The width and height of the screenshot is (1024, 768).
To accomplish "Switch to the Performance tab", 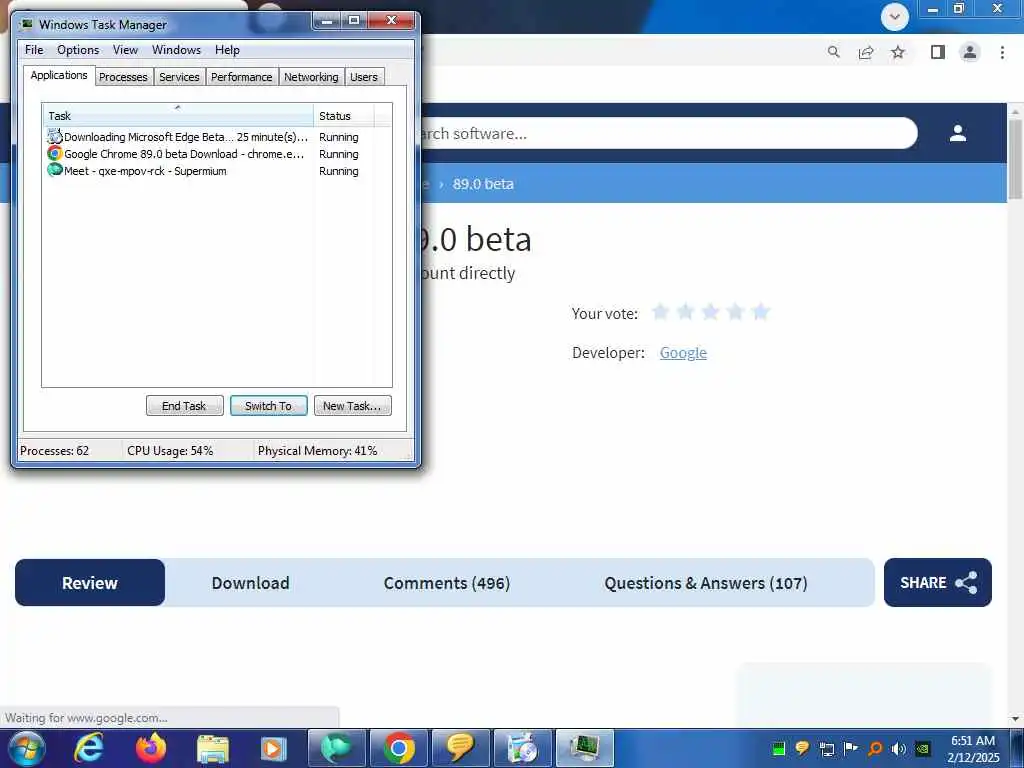I will coord(242,77).
